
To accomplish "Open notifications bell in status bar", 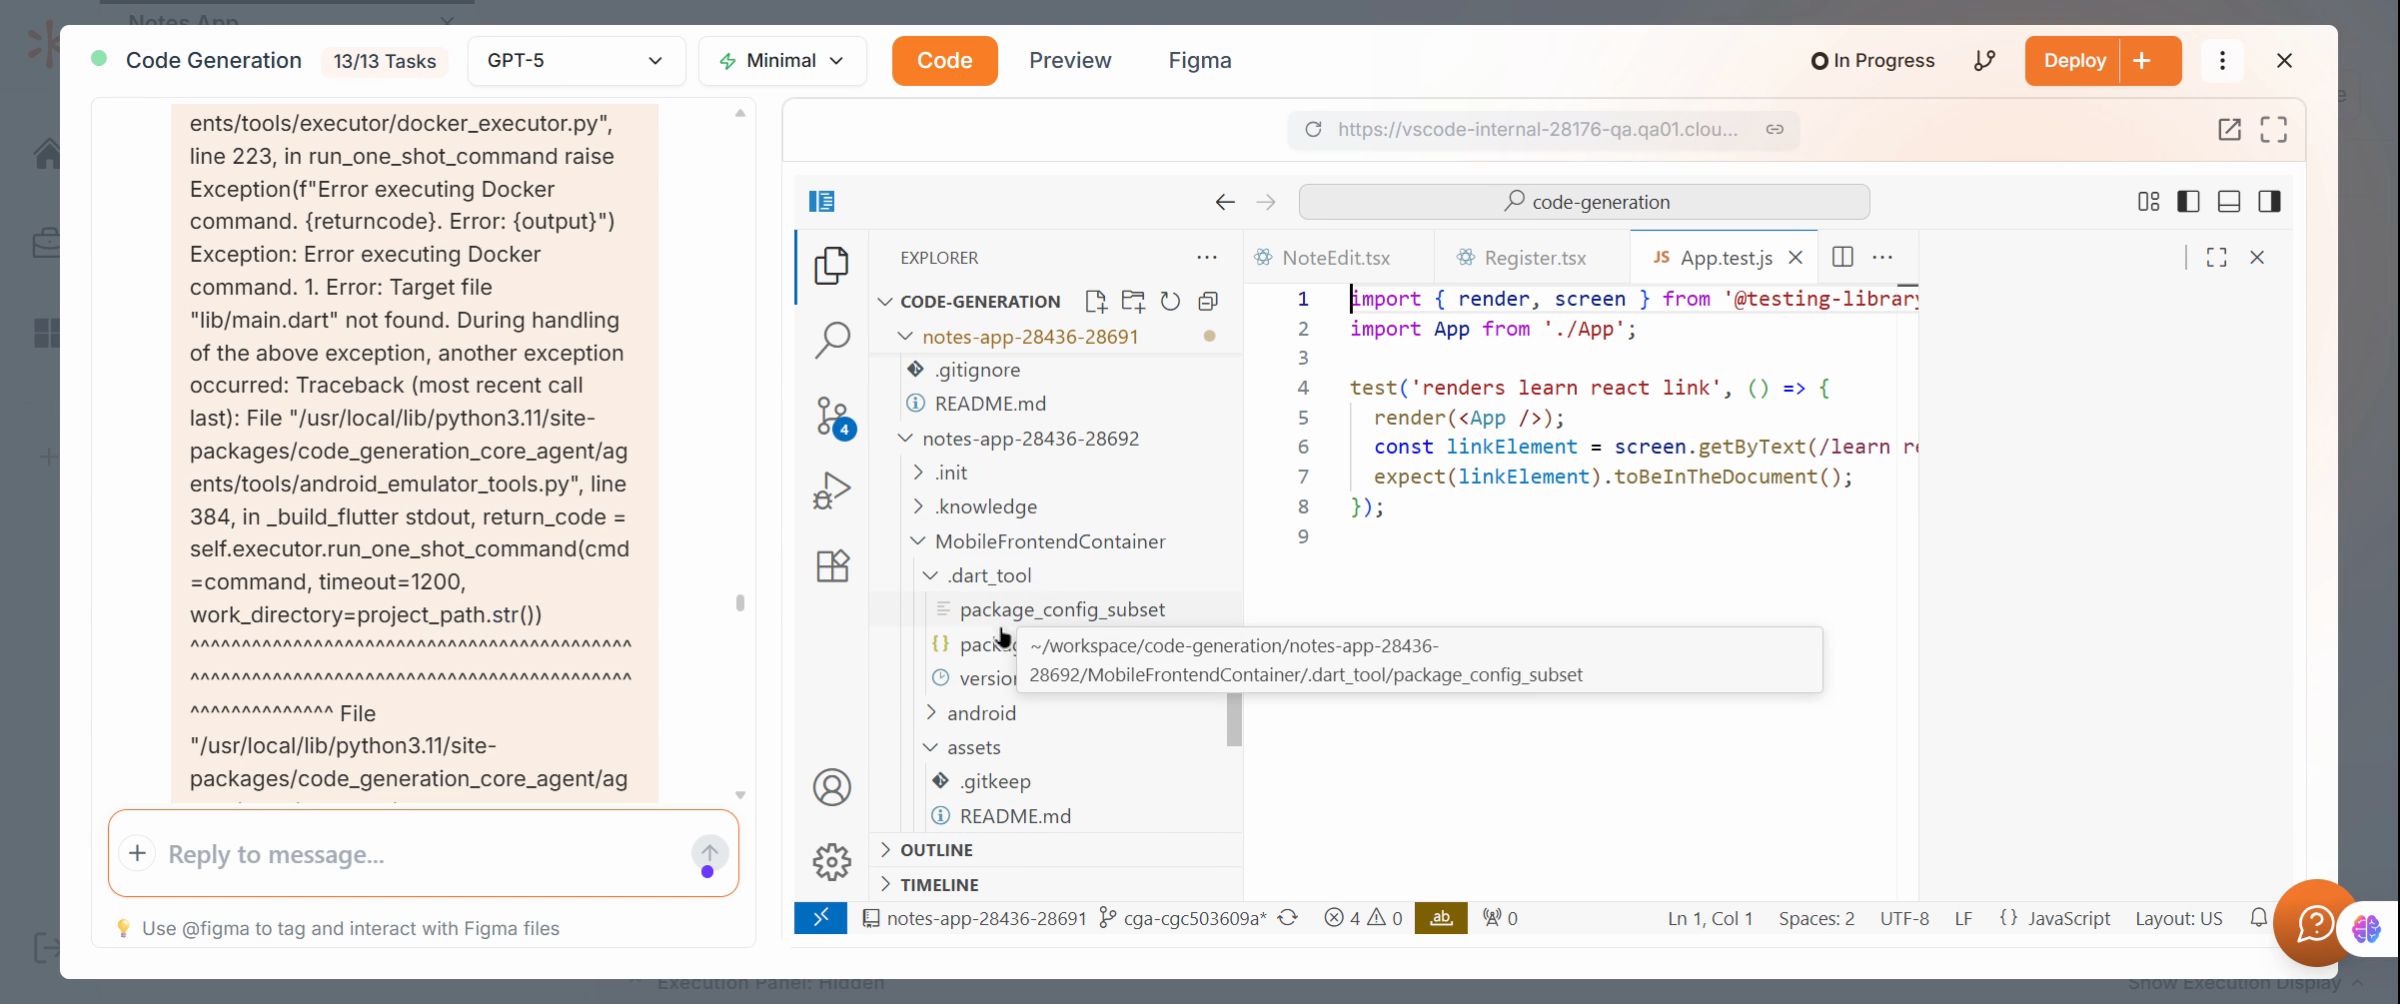I will click(x=2257, y=918).
